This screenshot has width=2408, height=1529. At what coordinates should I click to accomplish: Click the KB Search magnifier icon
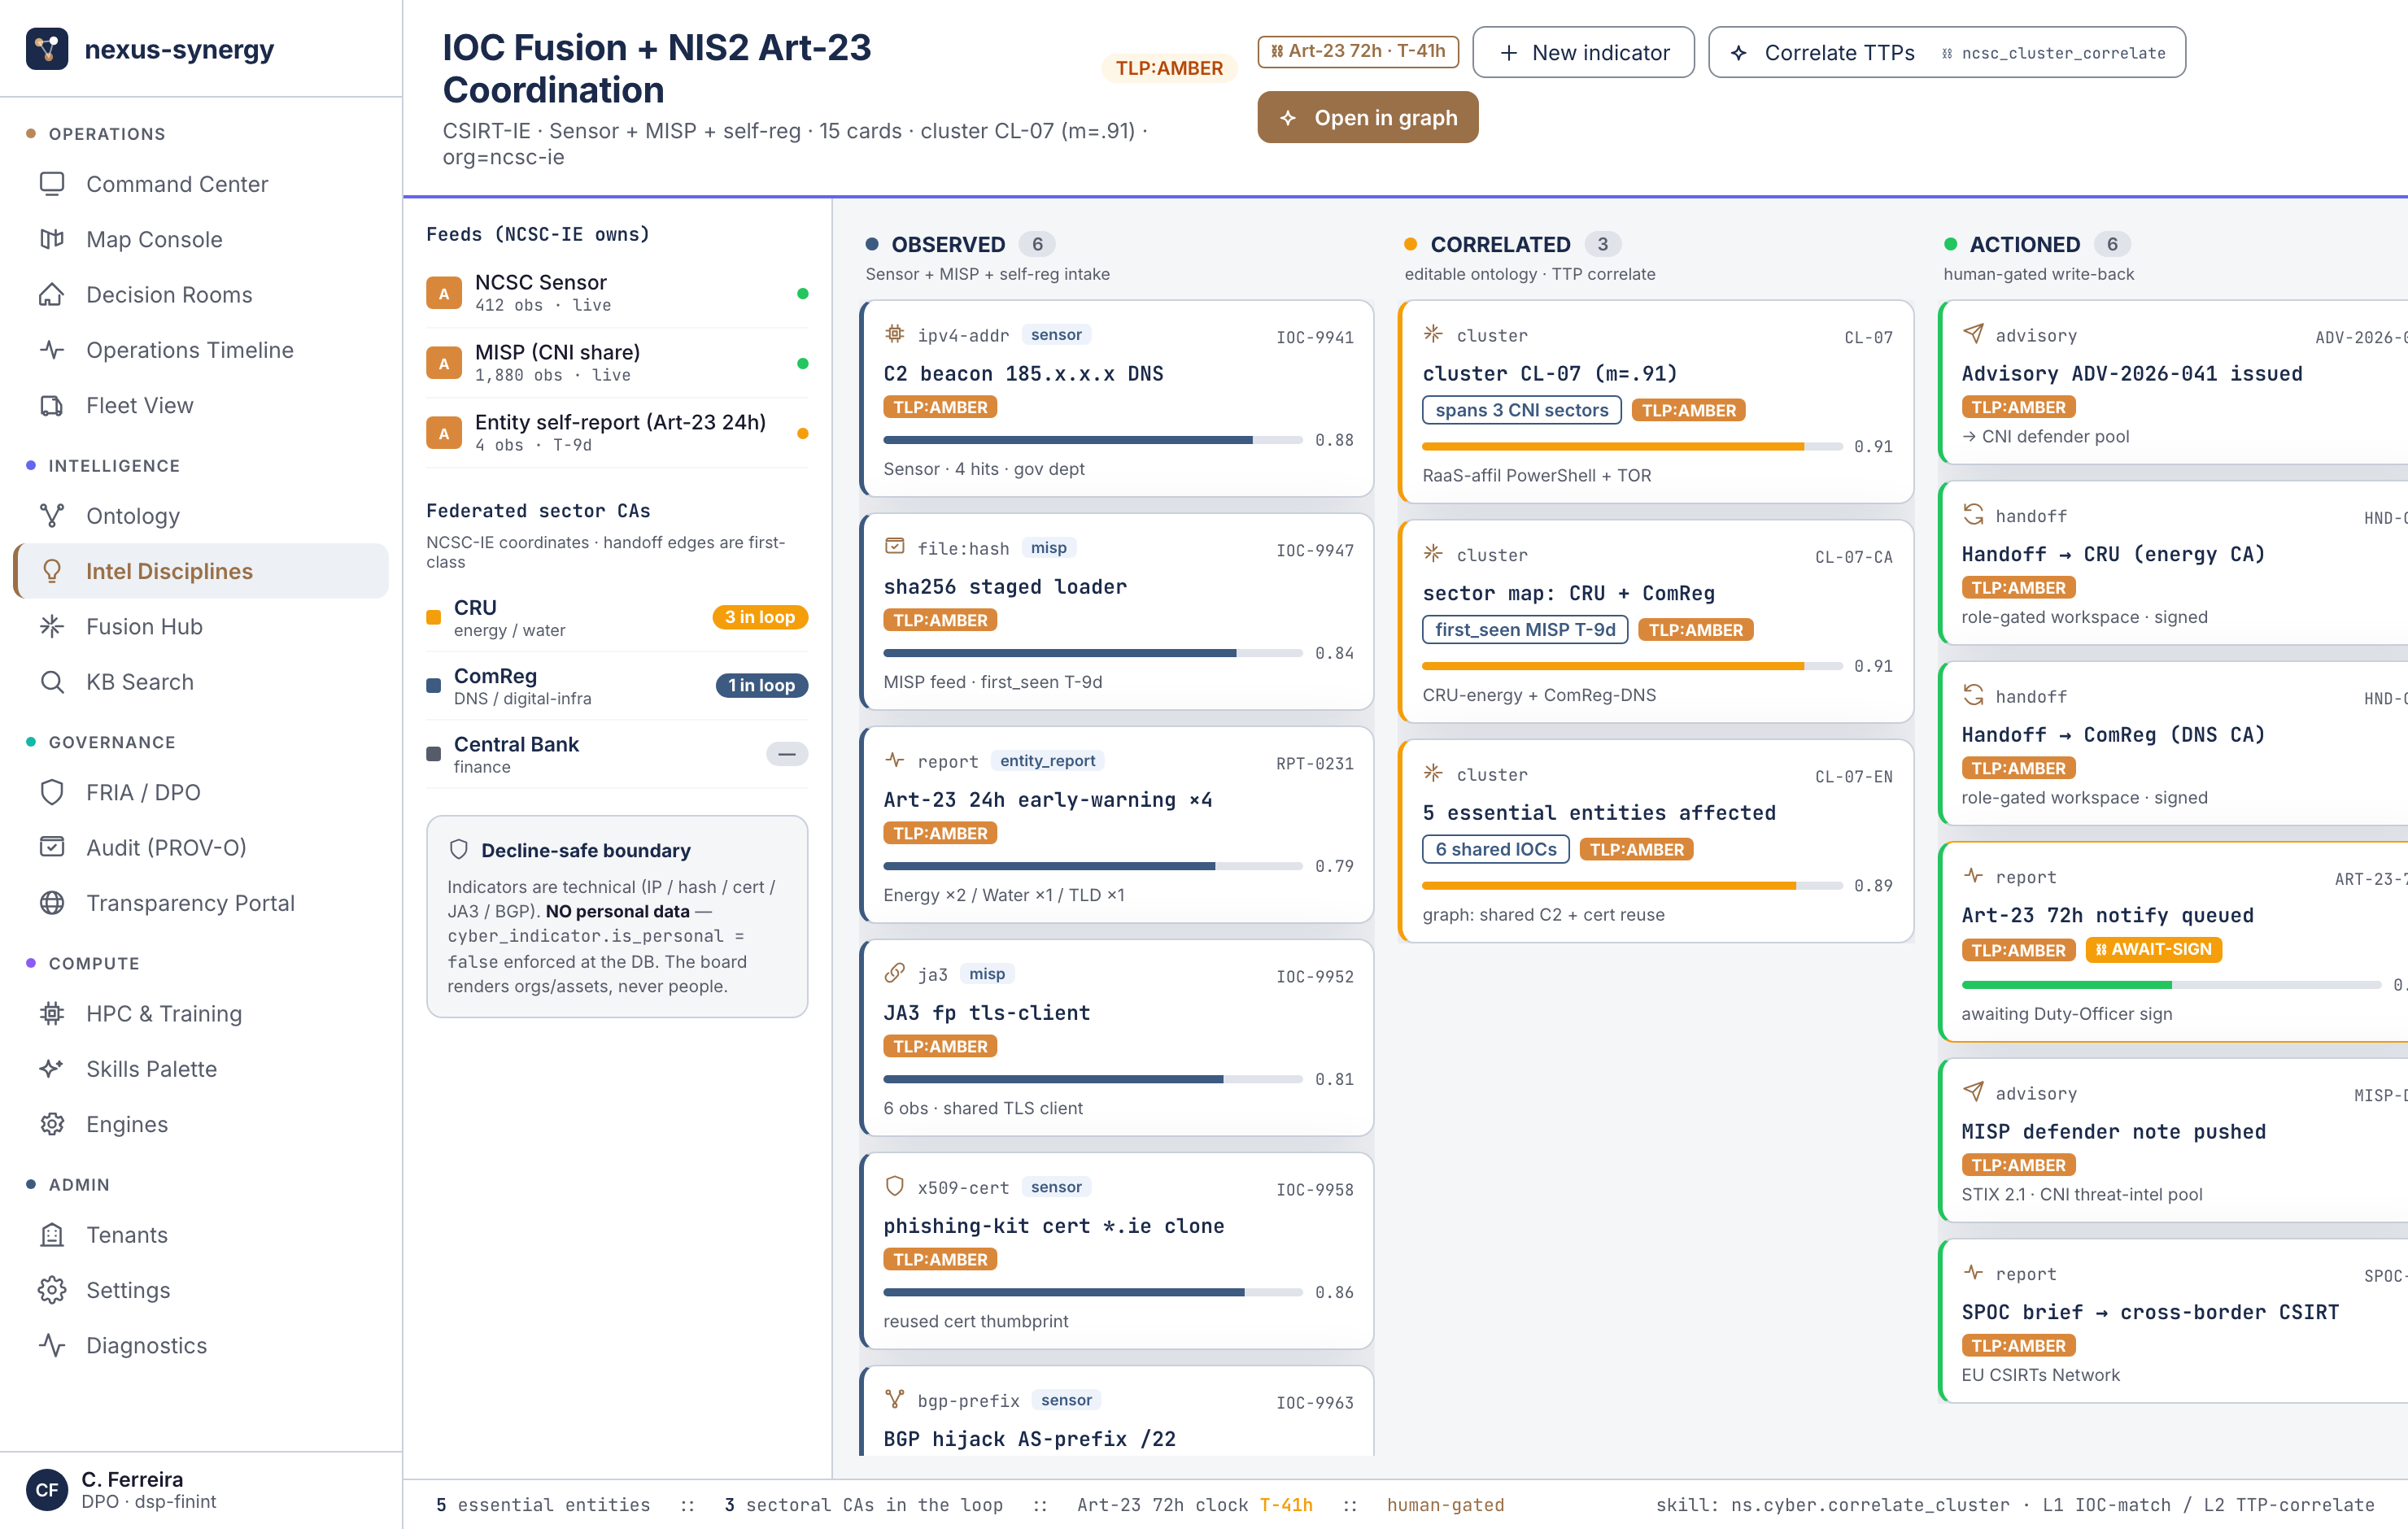tap(52, 682)
